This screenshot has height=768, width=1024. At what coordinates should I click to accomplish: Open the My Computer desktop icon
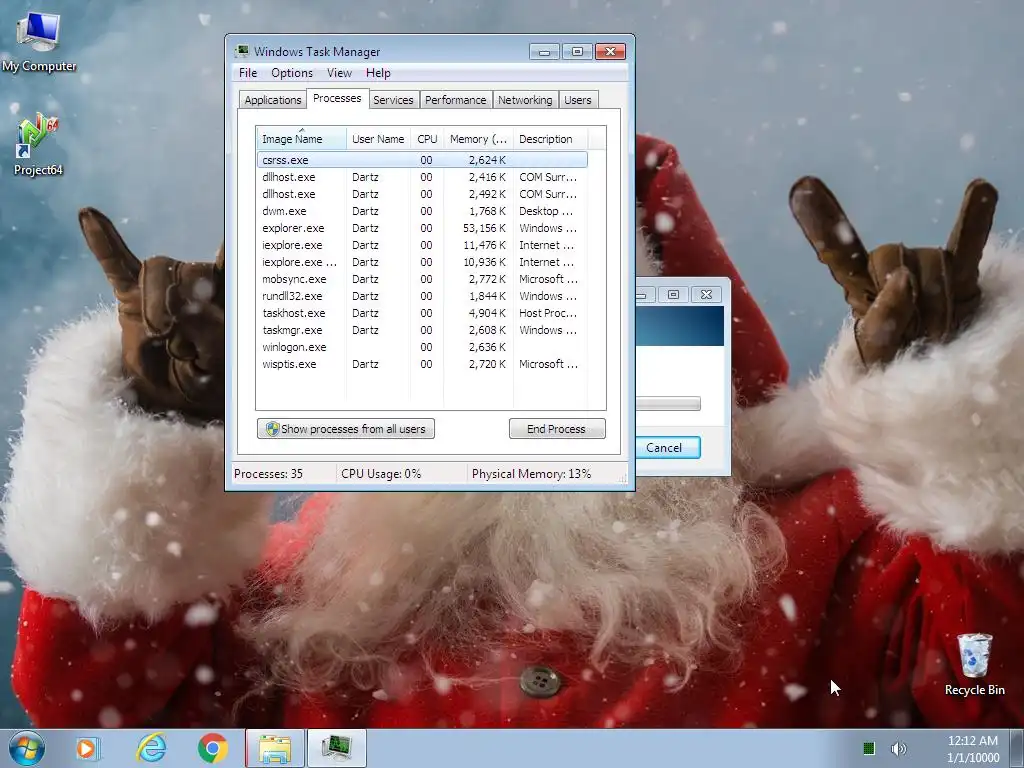click(39, 42)
